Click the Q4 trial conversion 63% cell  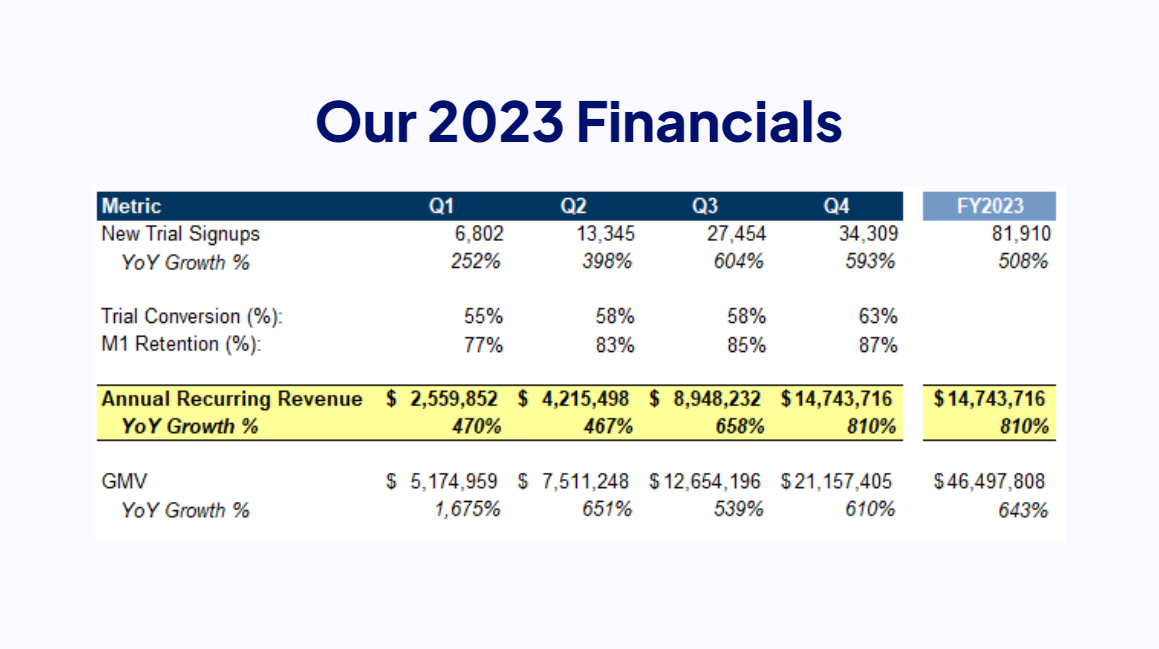tap(880, 316)
